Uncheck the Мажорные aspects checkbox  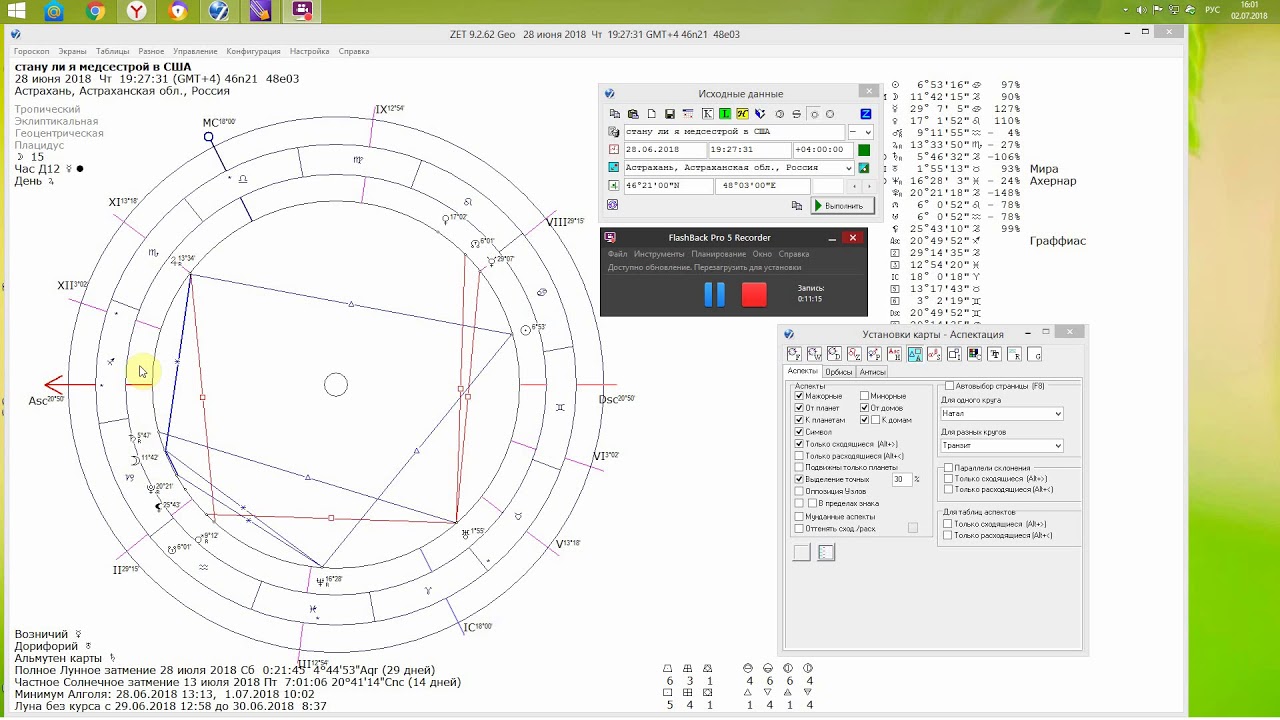coord(799,396)
